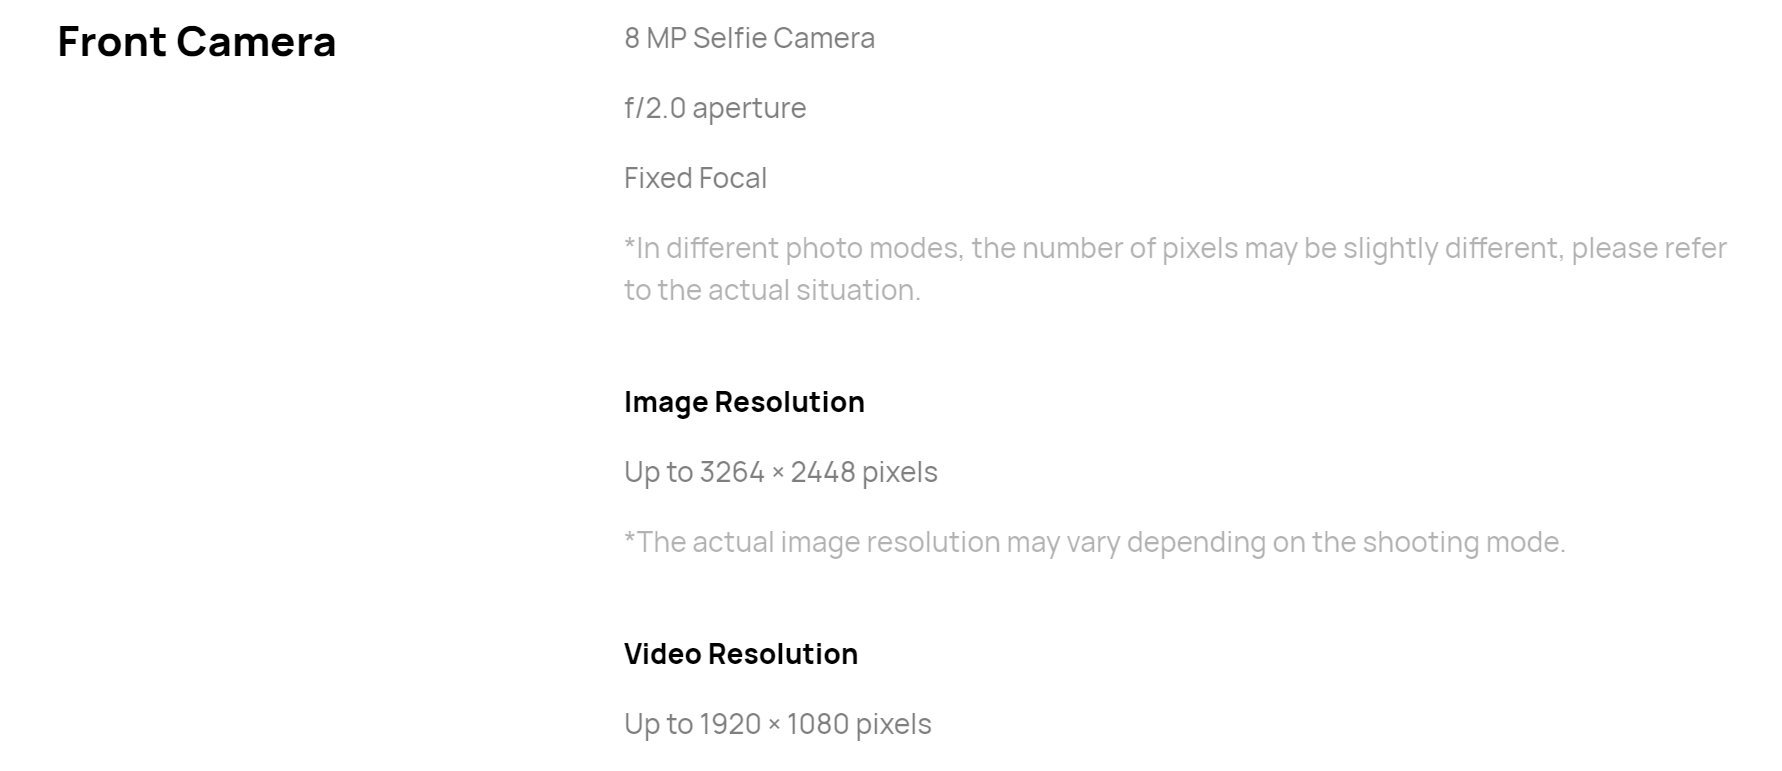Click the Front Camera heading
Viewport: 1782px width, 771px height.
pos(197,41)
